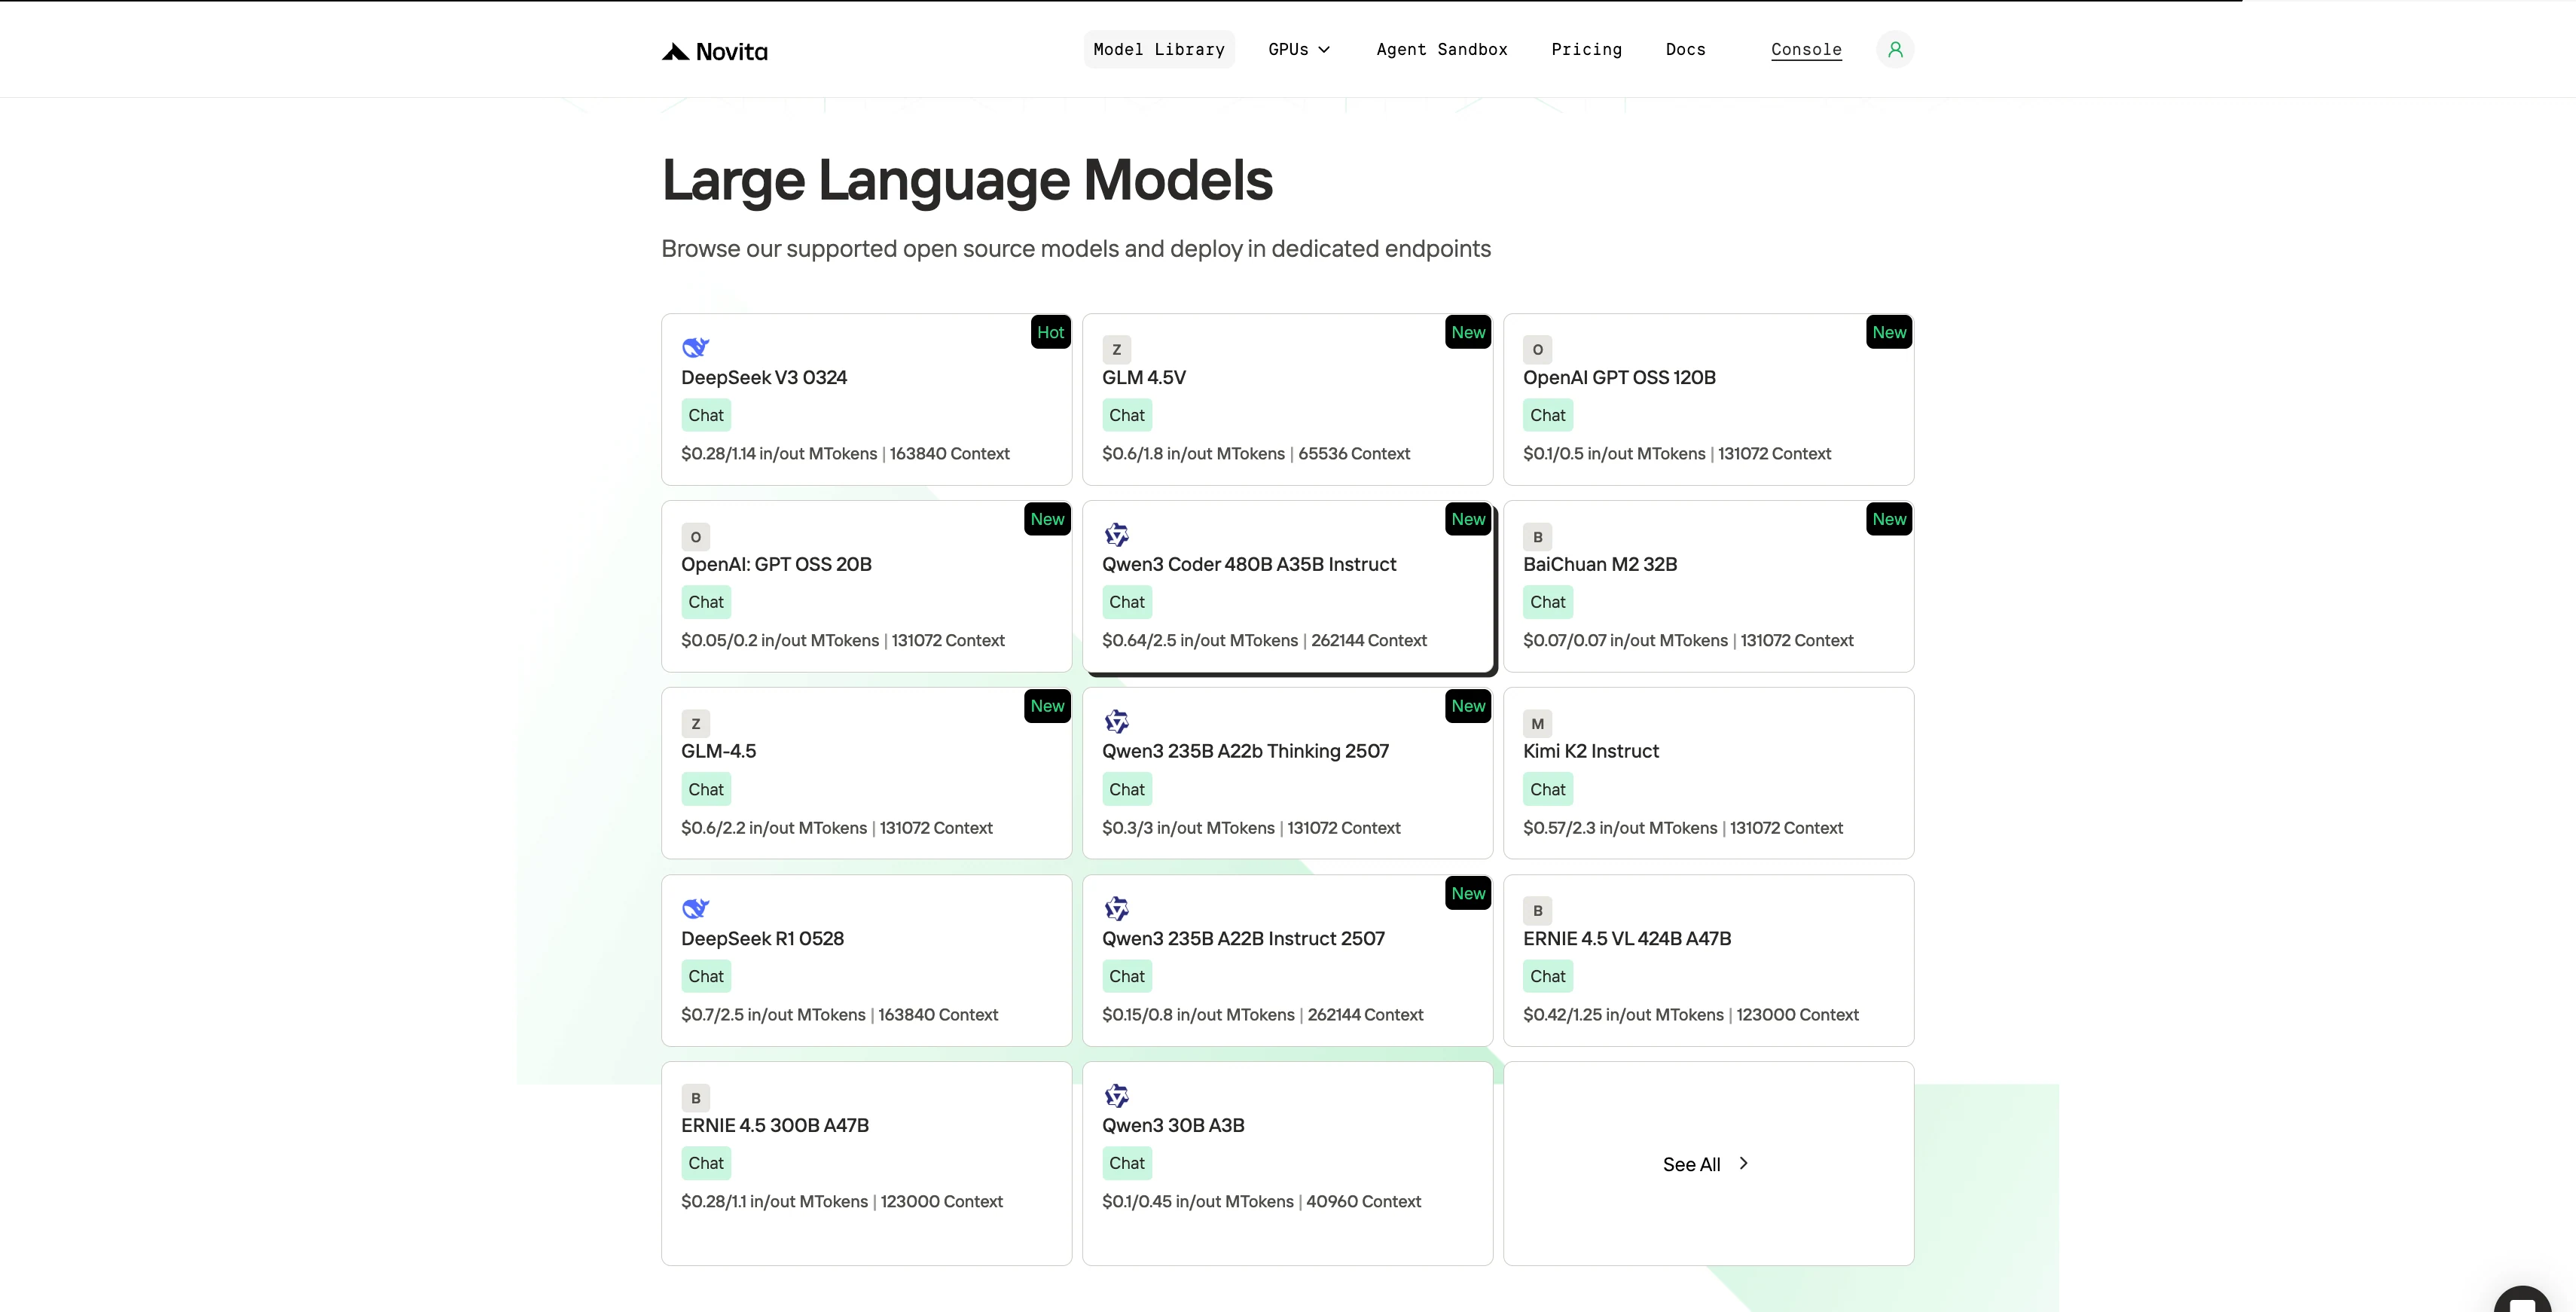The width and height of the screenshot is (2576, 1312).
Task: Open Qwen3 235B A22b Thinking 2507 title
Action: (x=1245, y=752)
